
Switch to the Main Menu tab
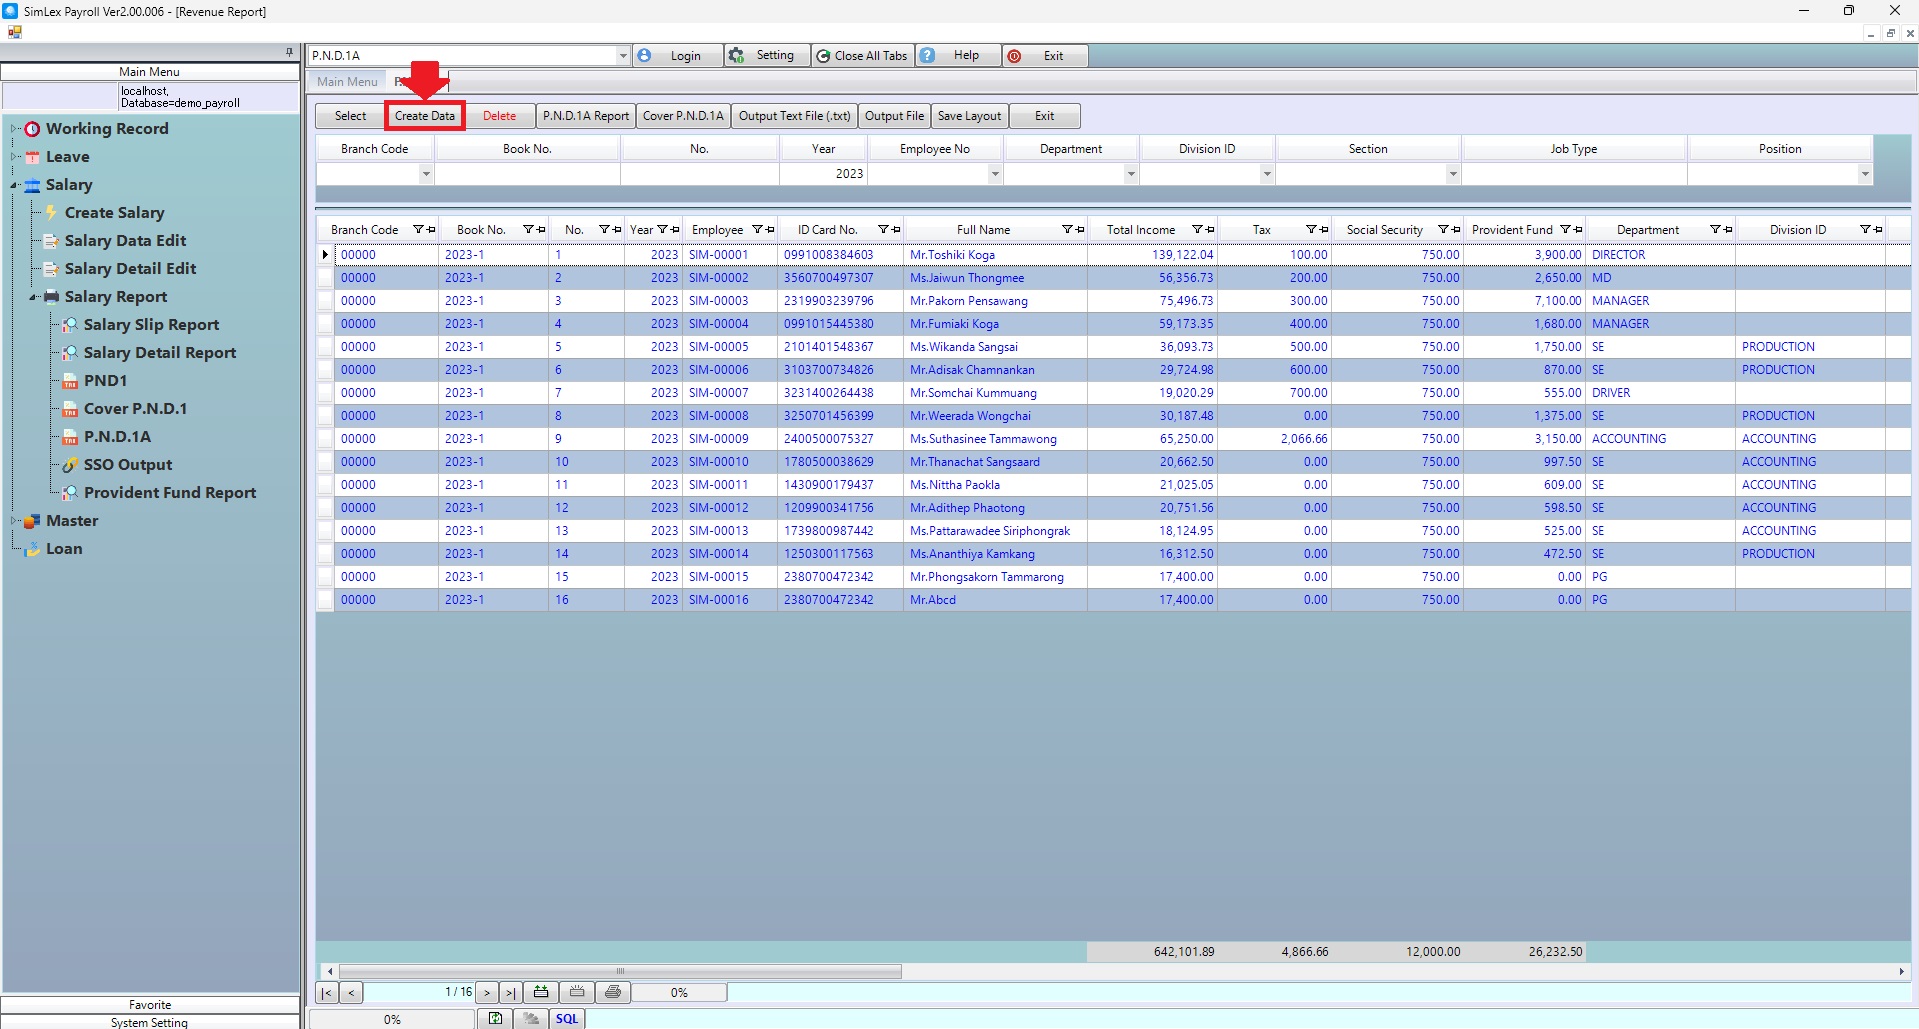pyautogui.click(x=347, y=82)
